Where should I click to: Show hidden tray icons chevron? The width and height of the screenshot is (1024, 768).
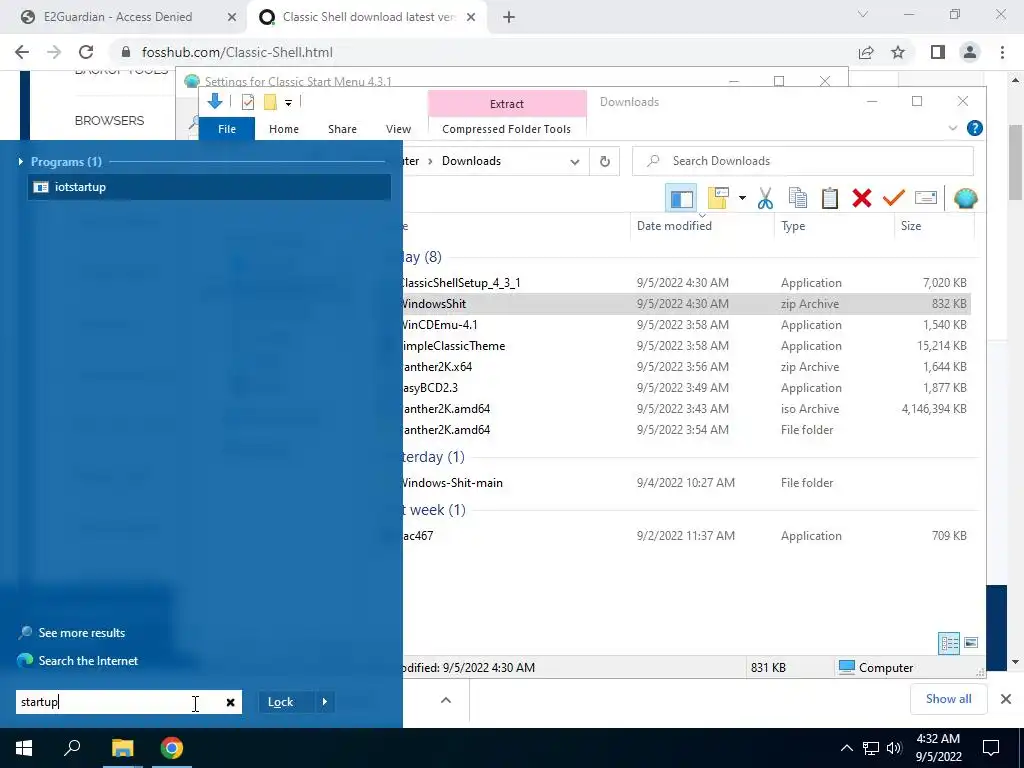coord(846,748)
